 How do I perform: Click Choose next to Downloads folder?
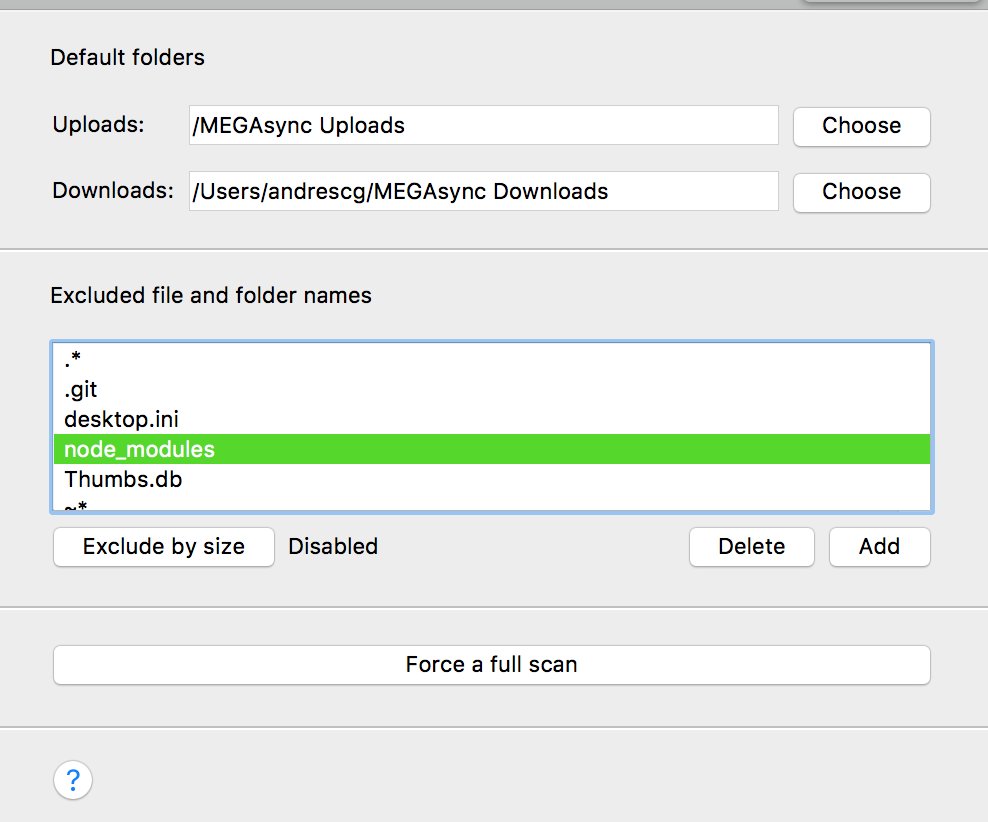click(861, 192)
